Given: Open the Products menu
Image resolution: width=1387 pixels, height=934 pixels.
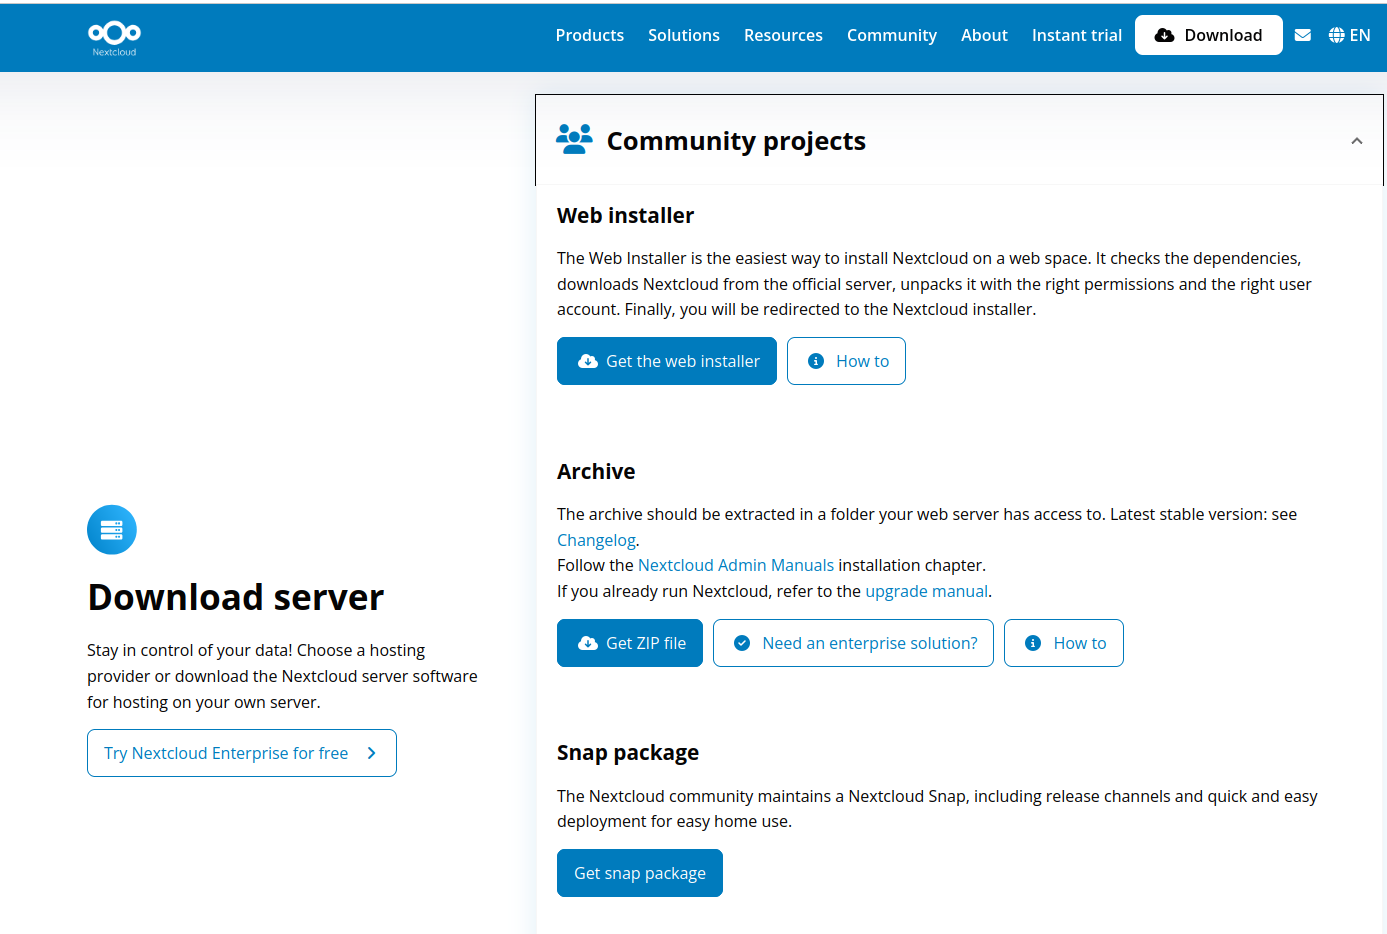Looking at the screenshot, I should [x=590, y=35].
